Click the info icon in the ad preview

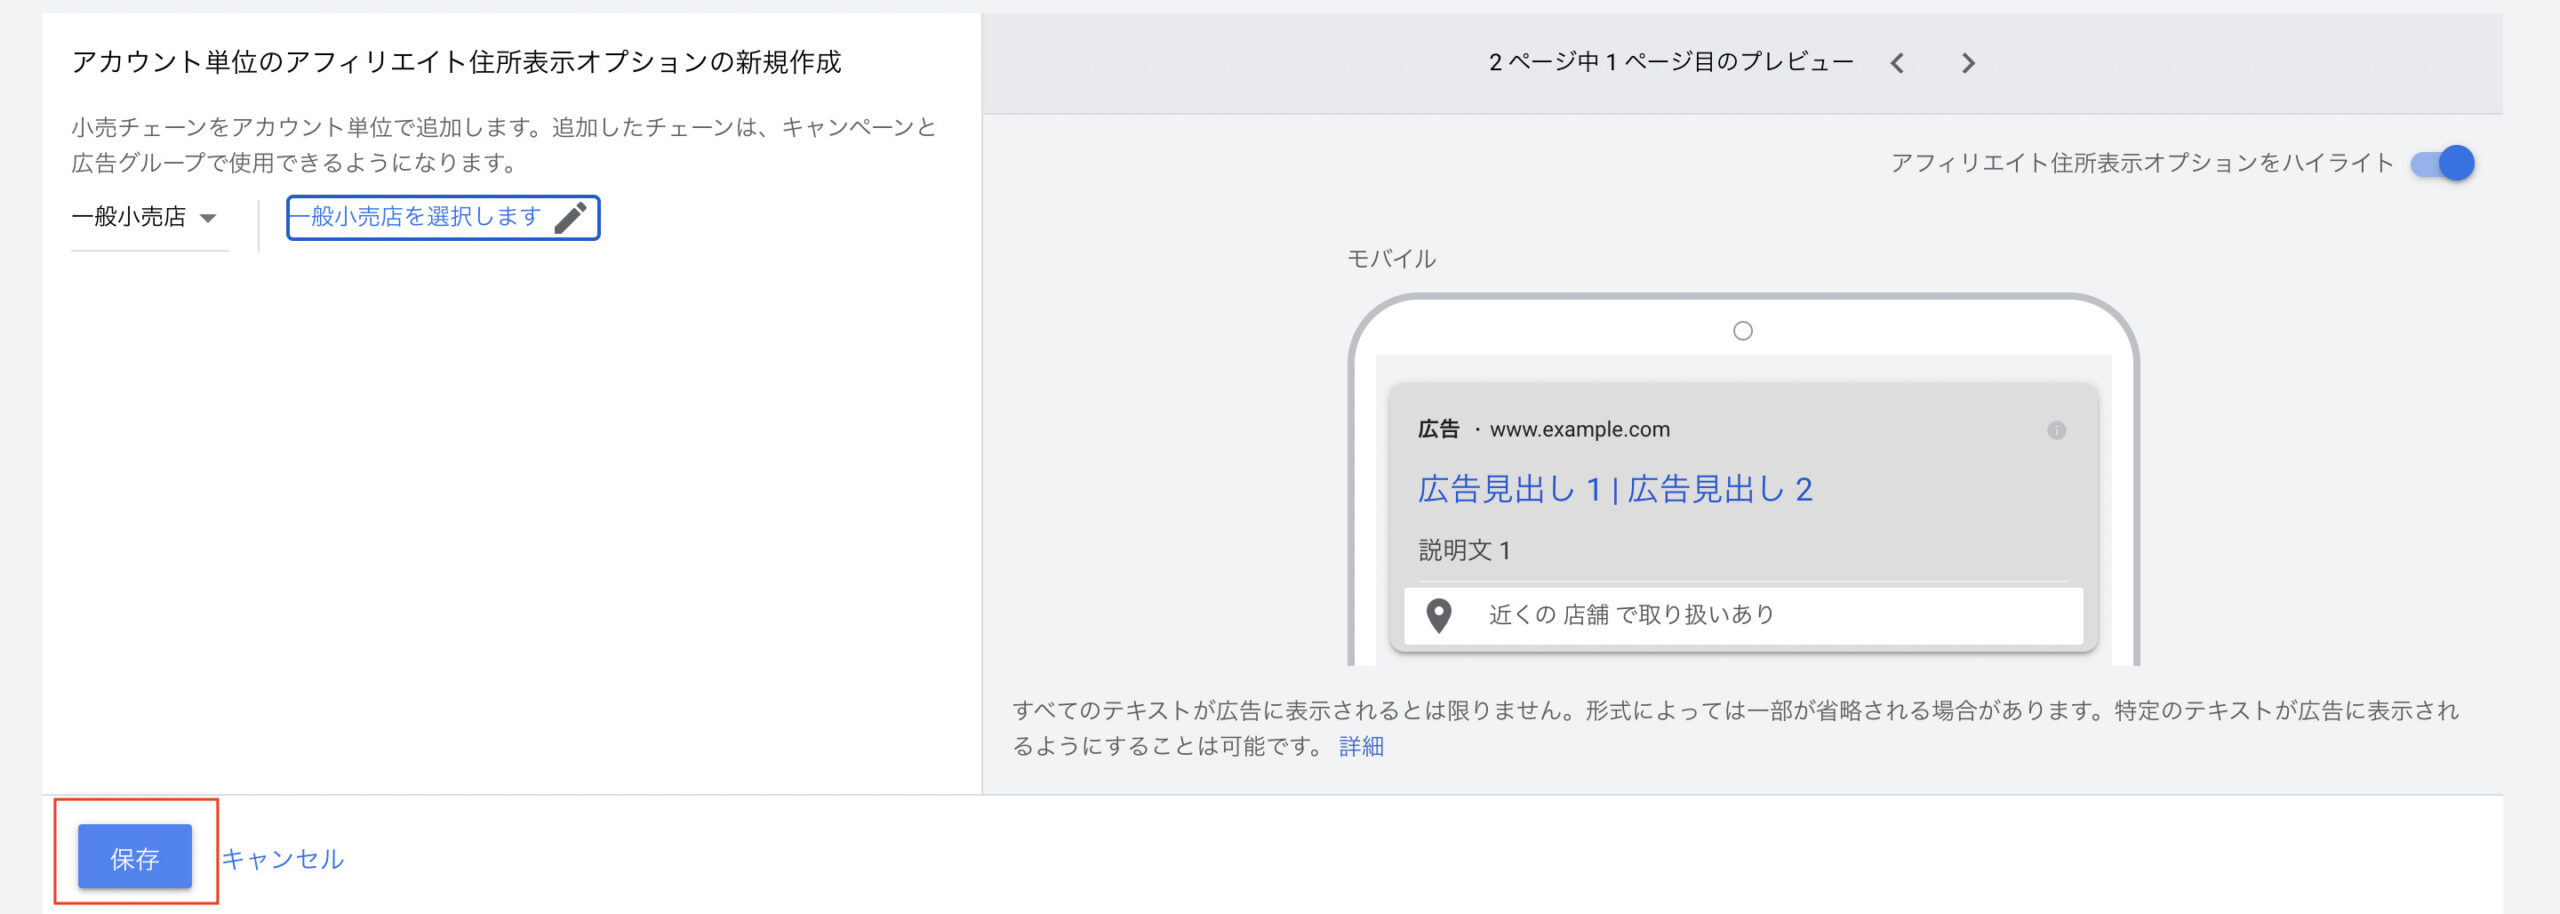pyautogui.click(x=2056, y=430)
